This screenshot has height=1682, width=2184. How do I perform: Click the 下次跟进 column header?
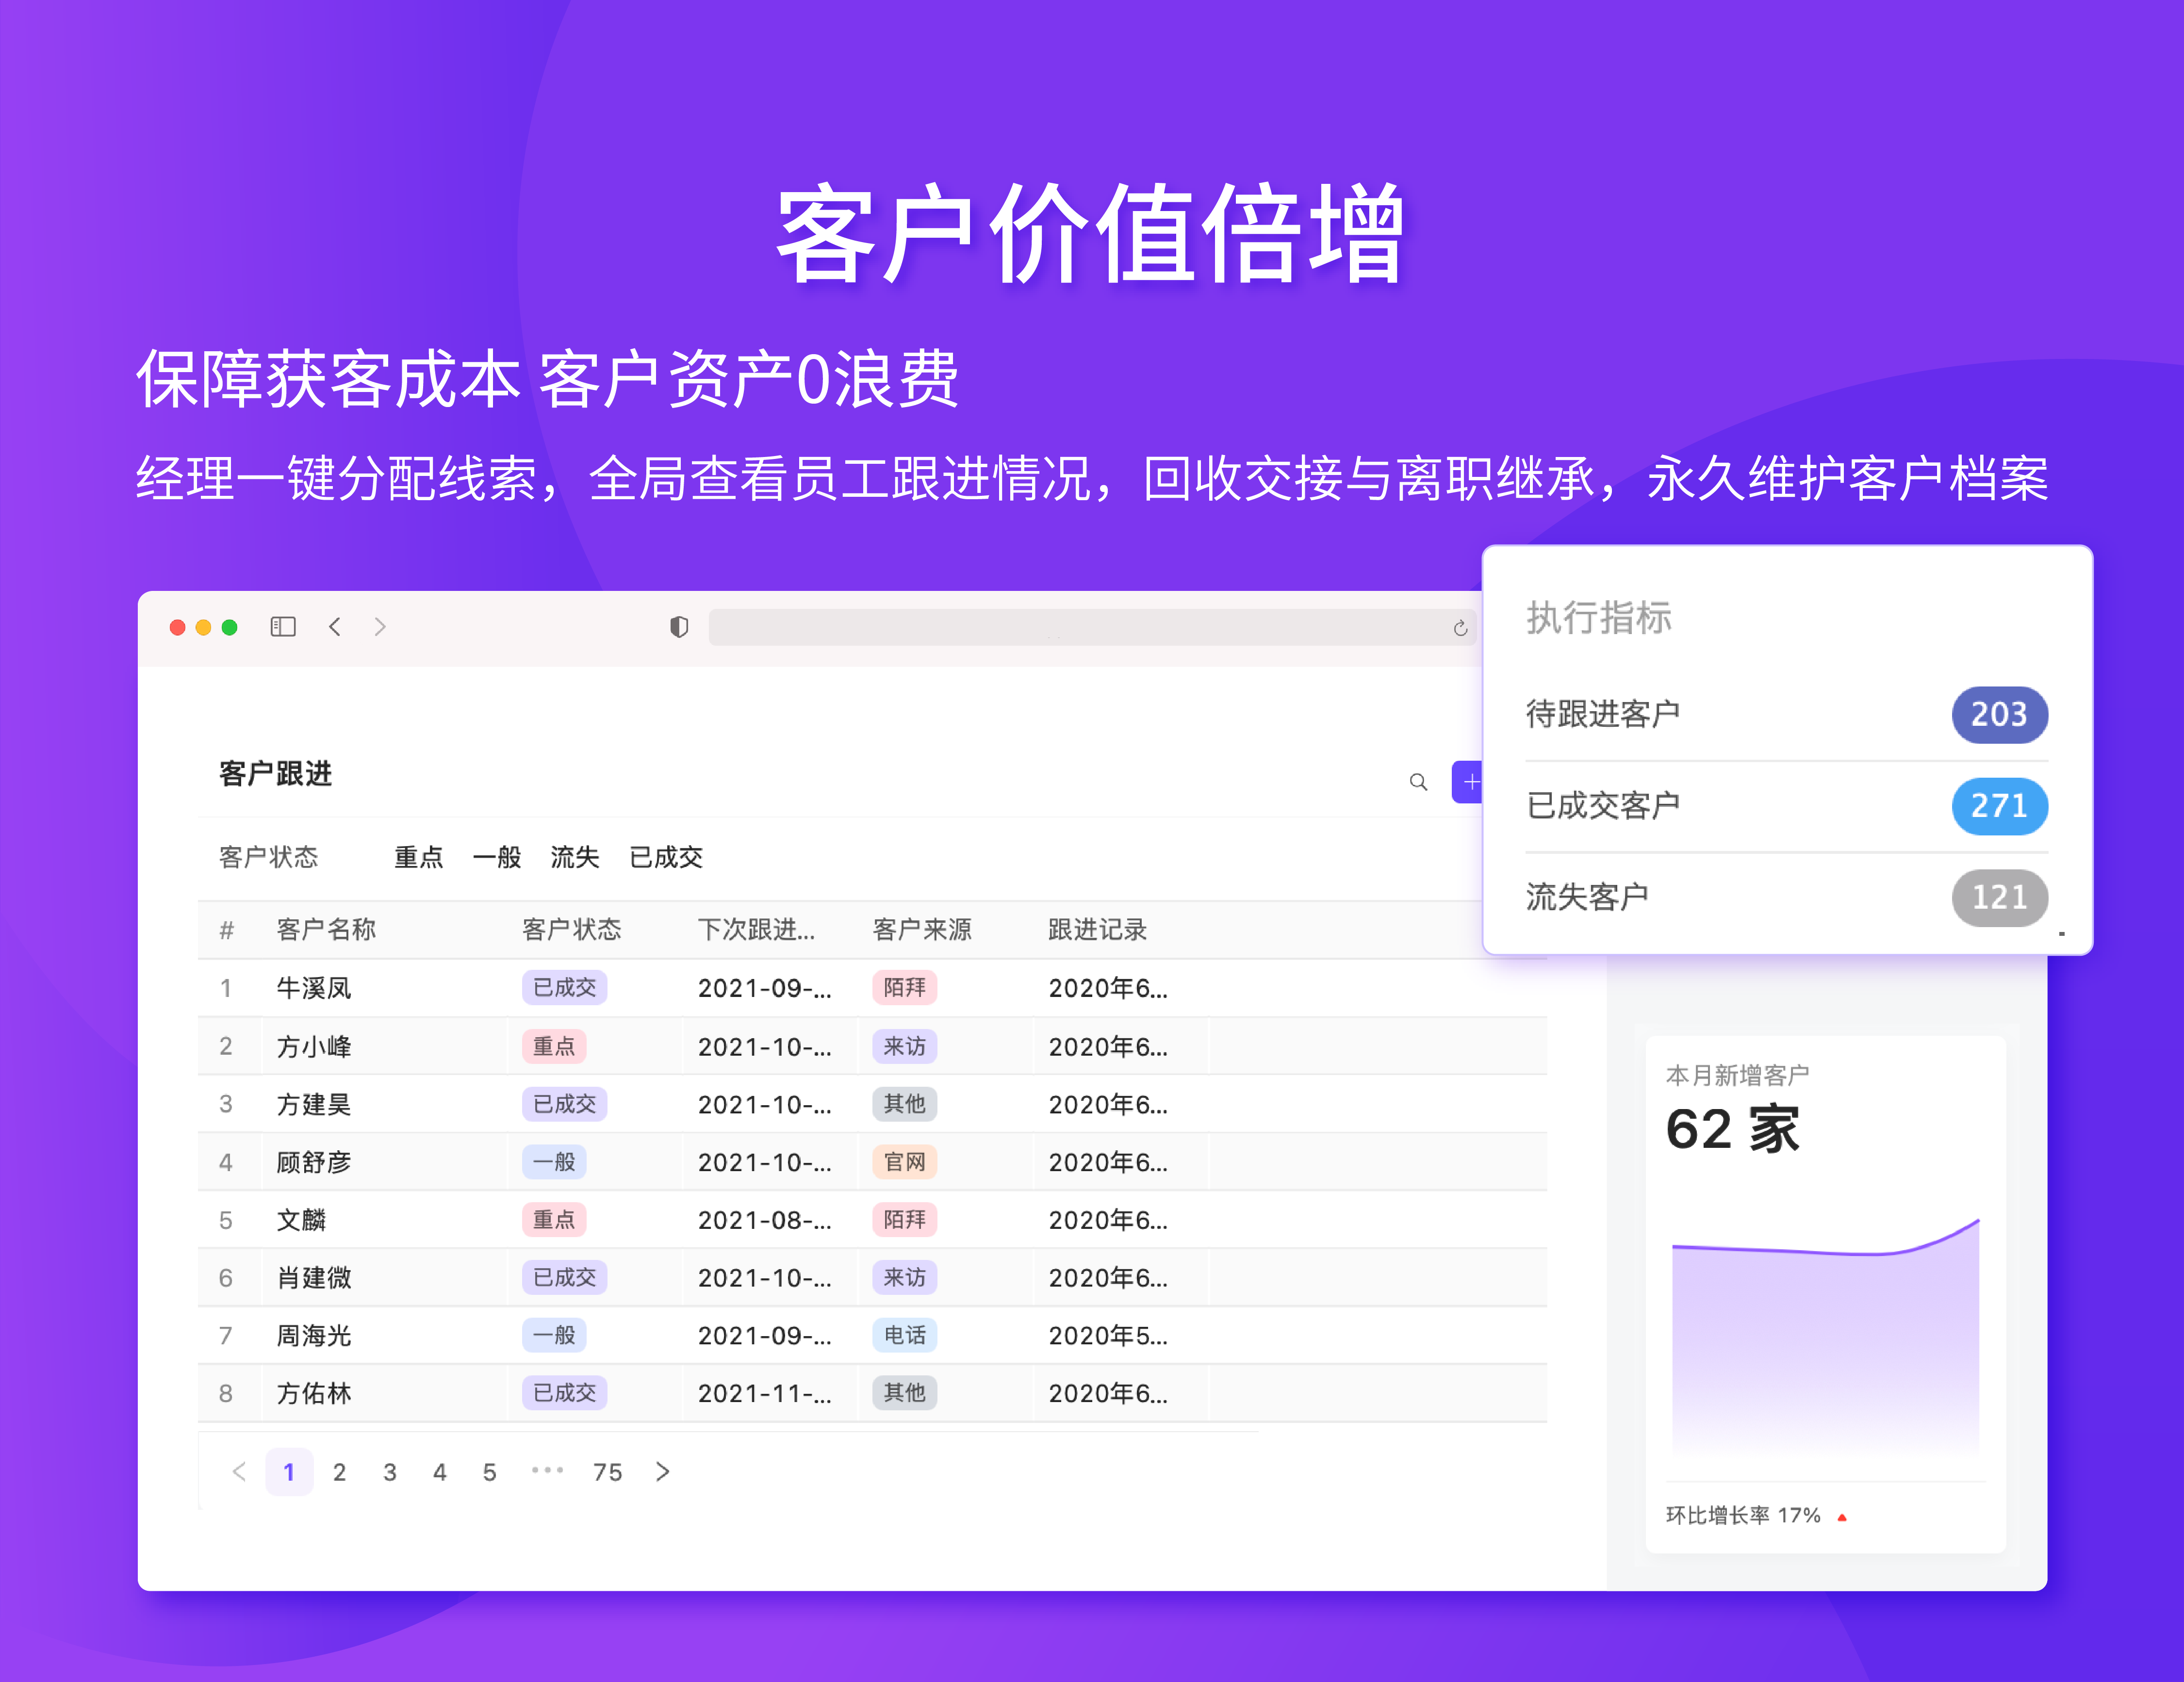(756, 930)
